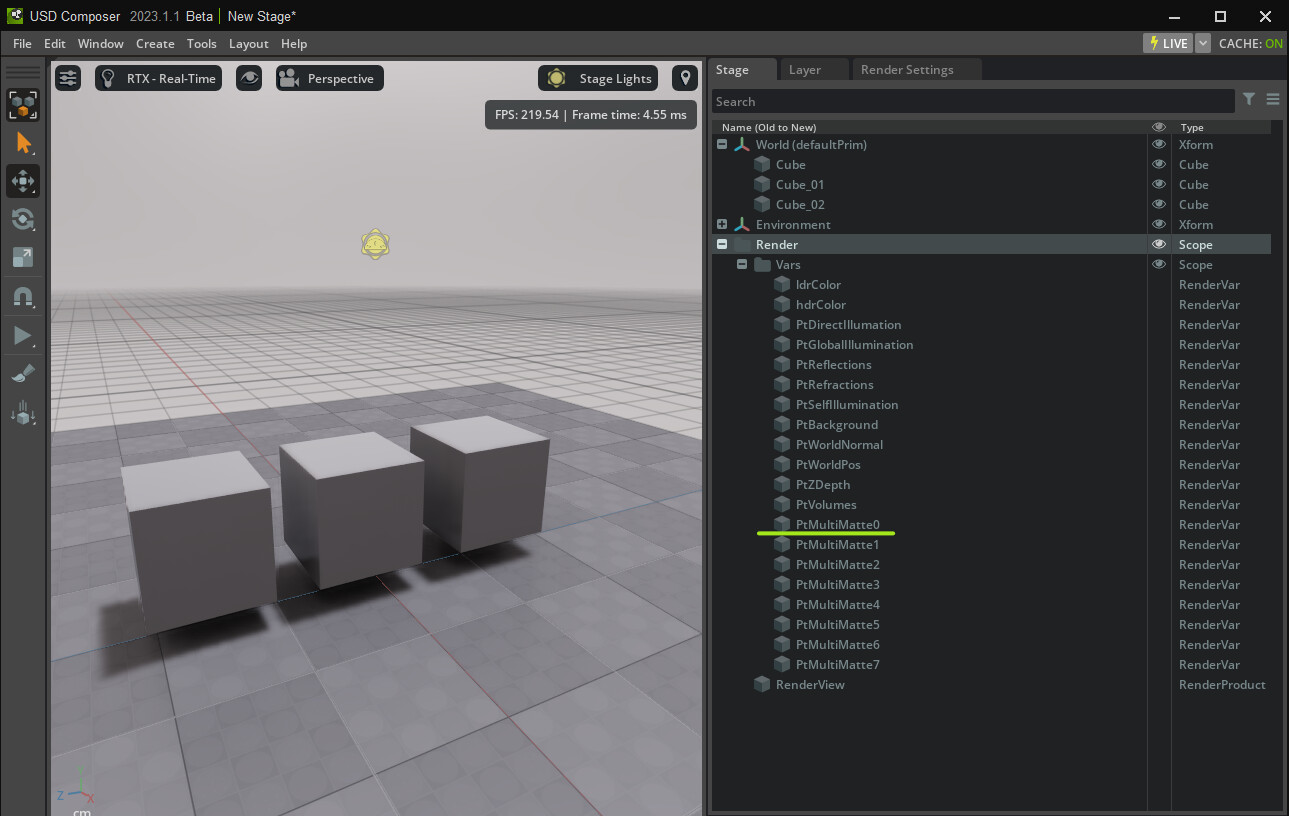Sort by Name (Old to New) header

point(769,127)
